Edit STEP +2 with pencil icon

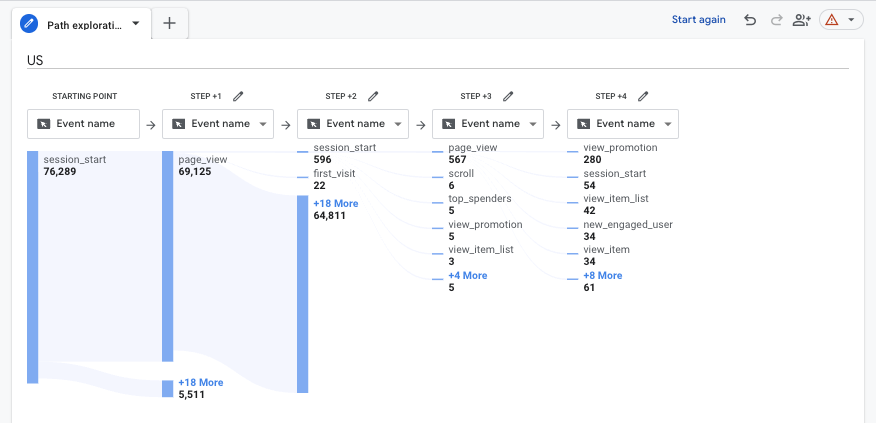point(373,96)
